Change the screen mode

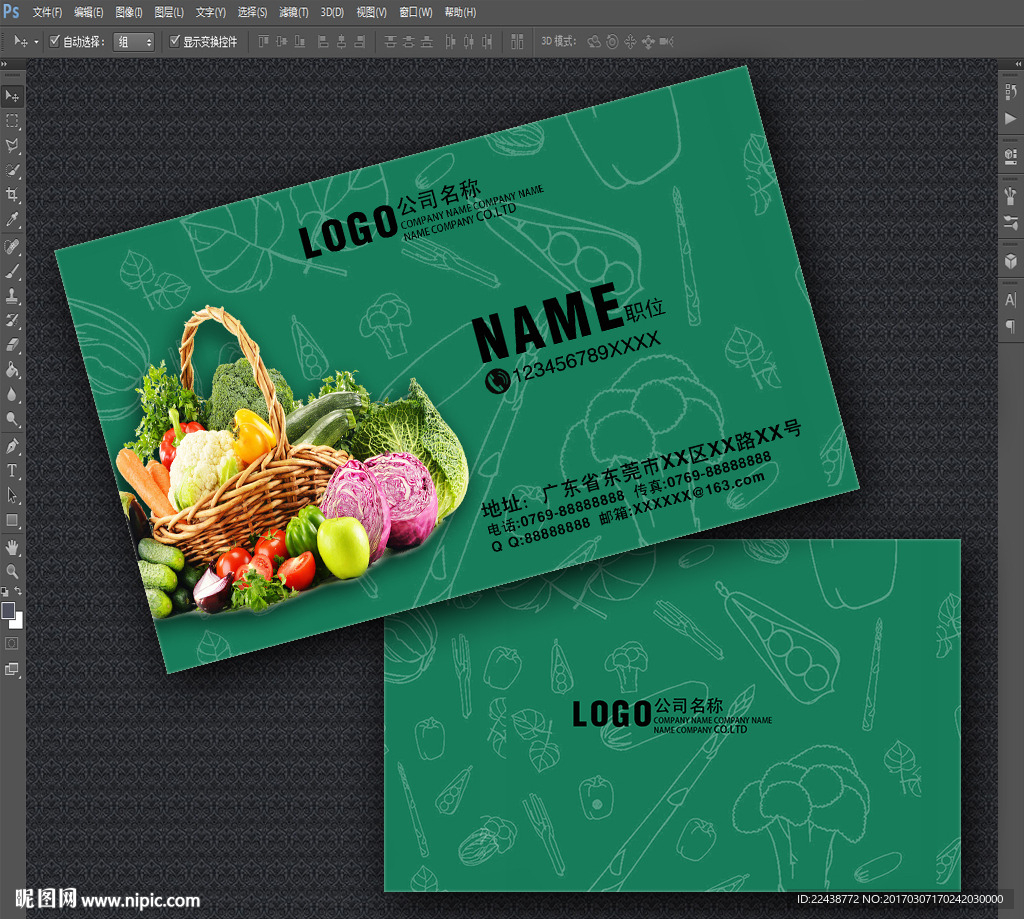pyautogui.click(x=12, y=669)
